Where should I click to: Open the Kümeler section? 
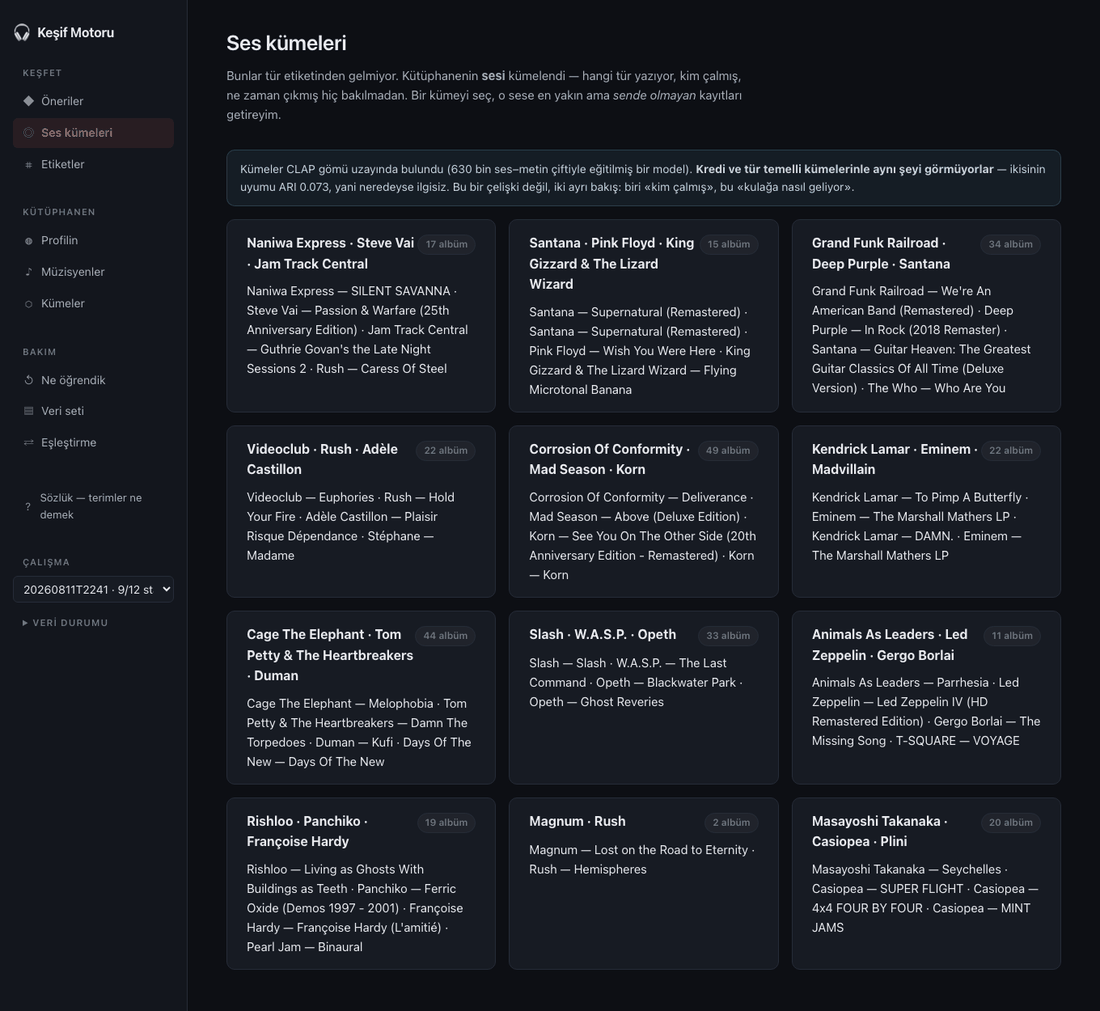click(x=93, y=304)
